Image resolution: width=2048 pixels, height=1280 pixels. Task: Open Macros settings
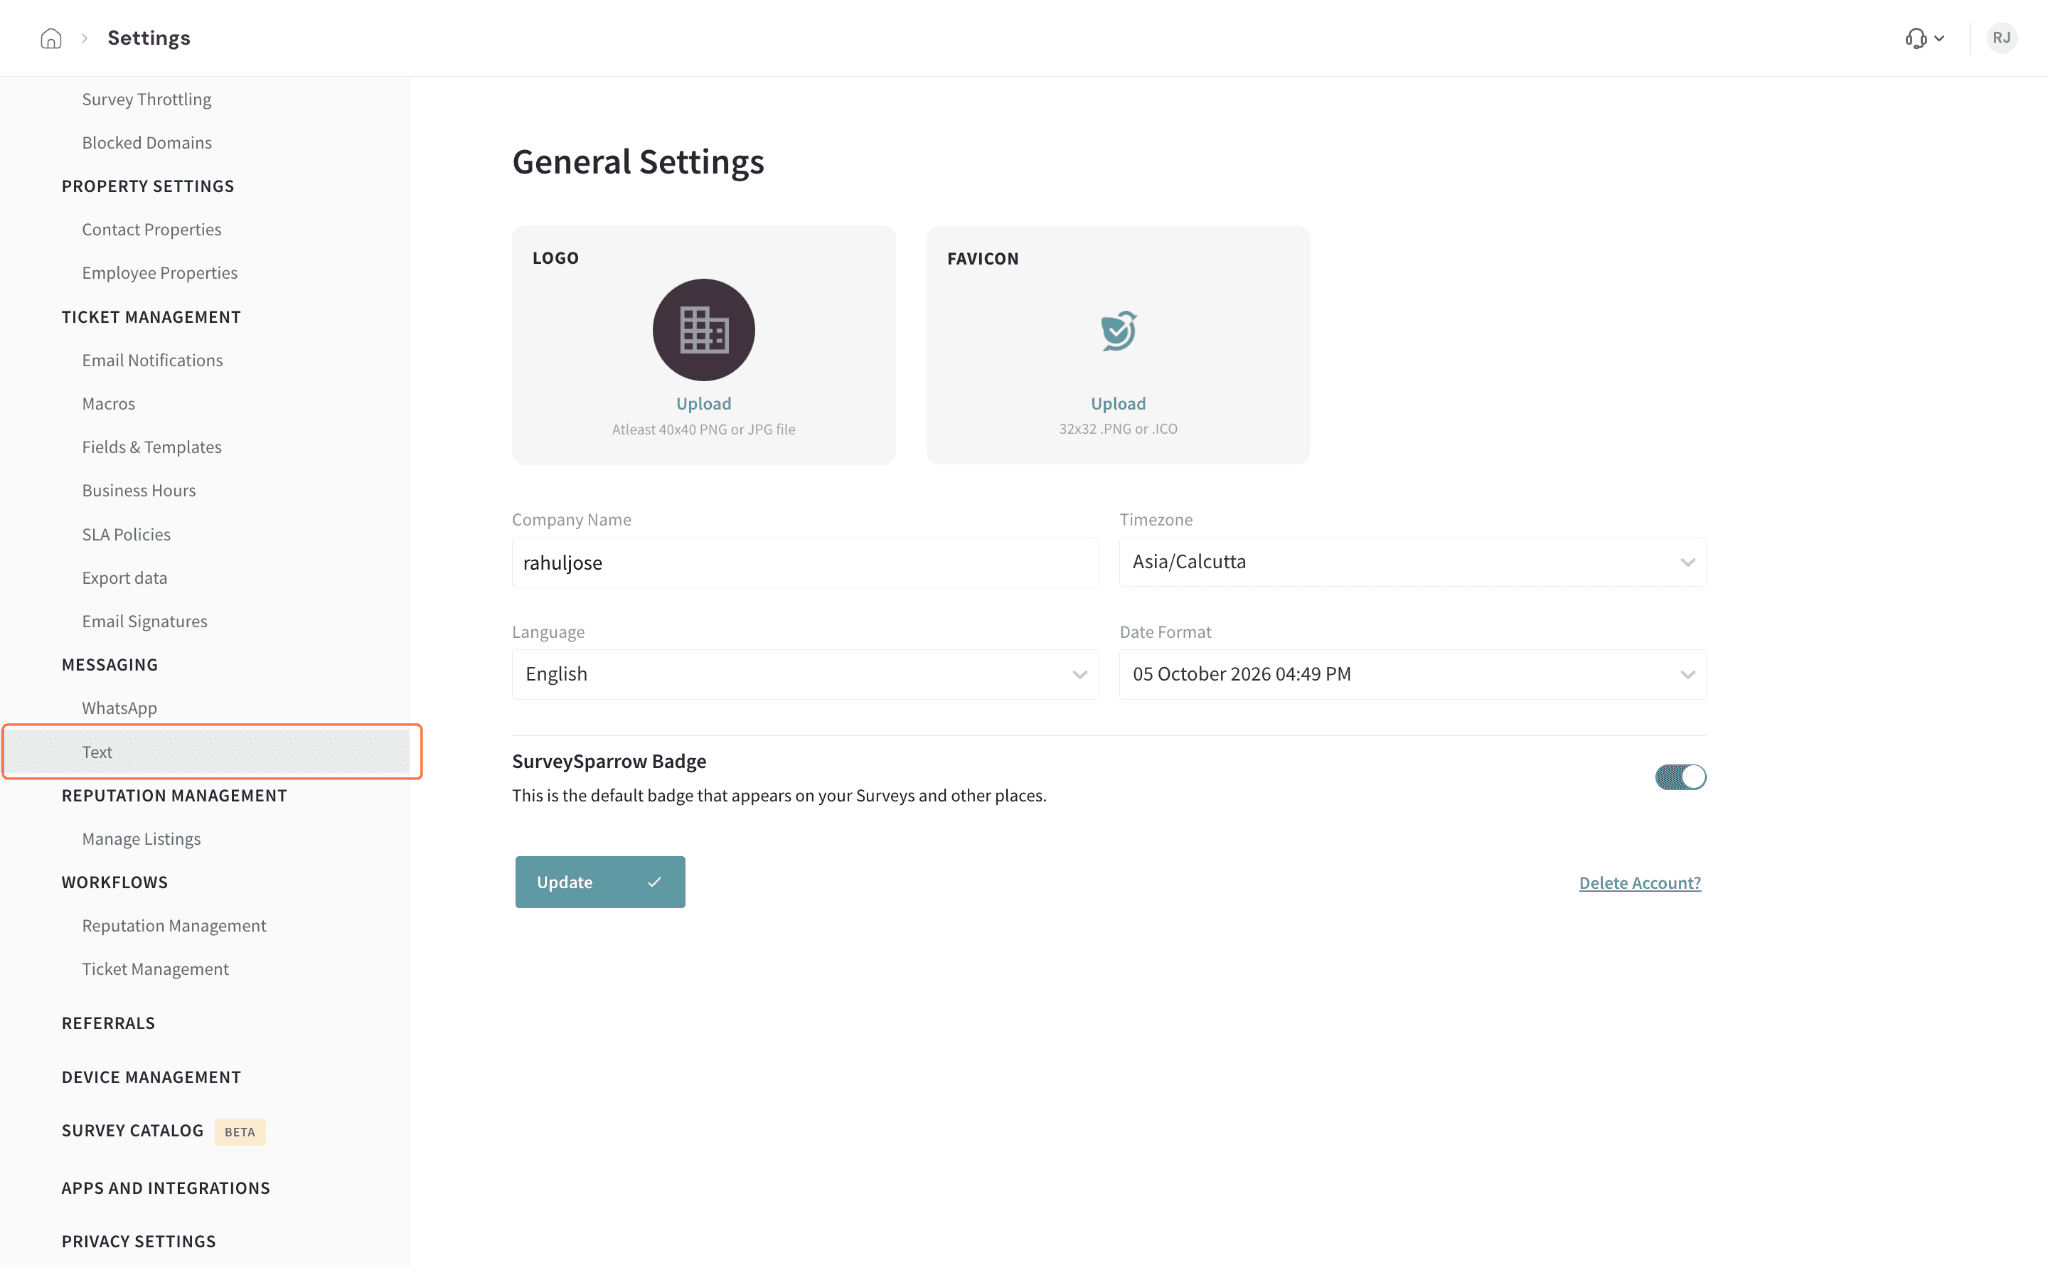click(108, 404)
